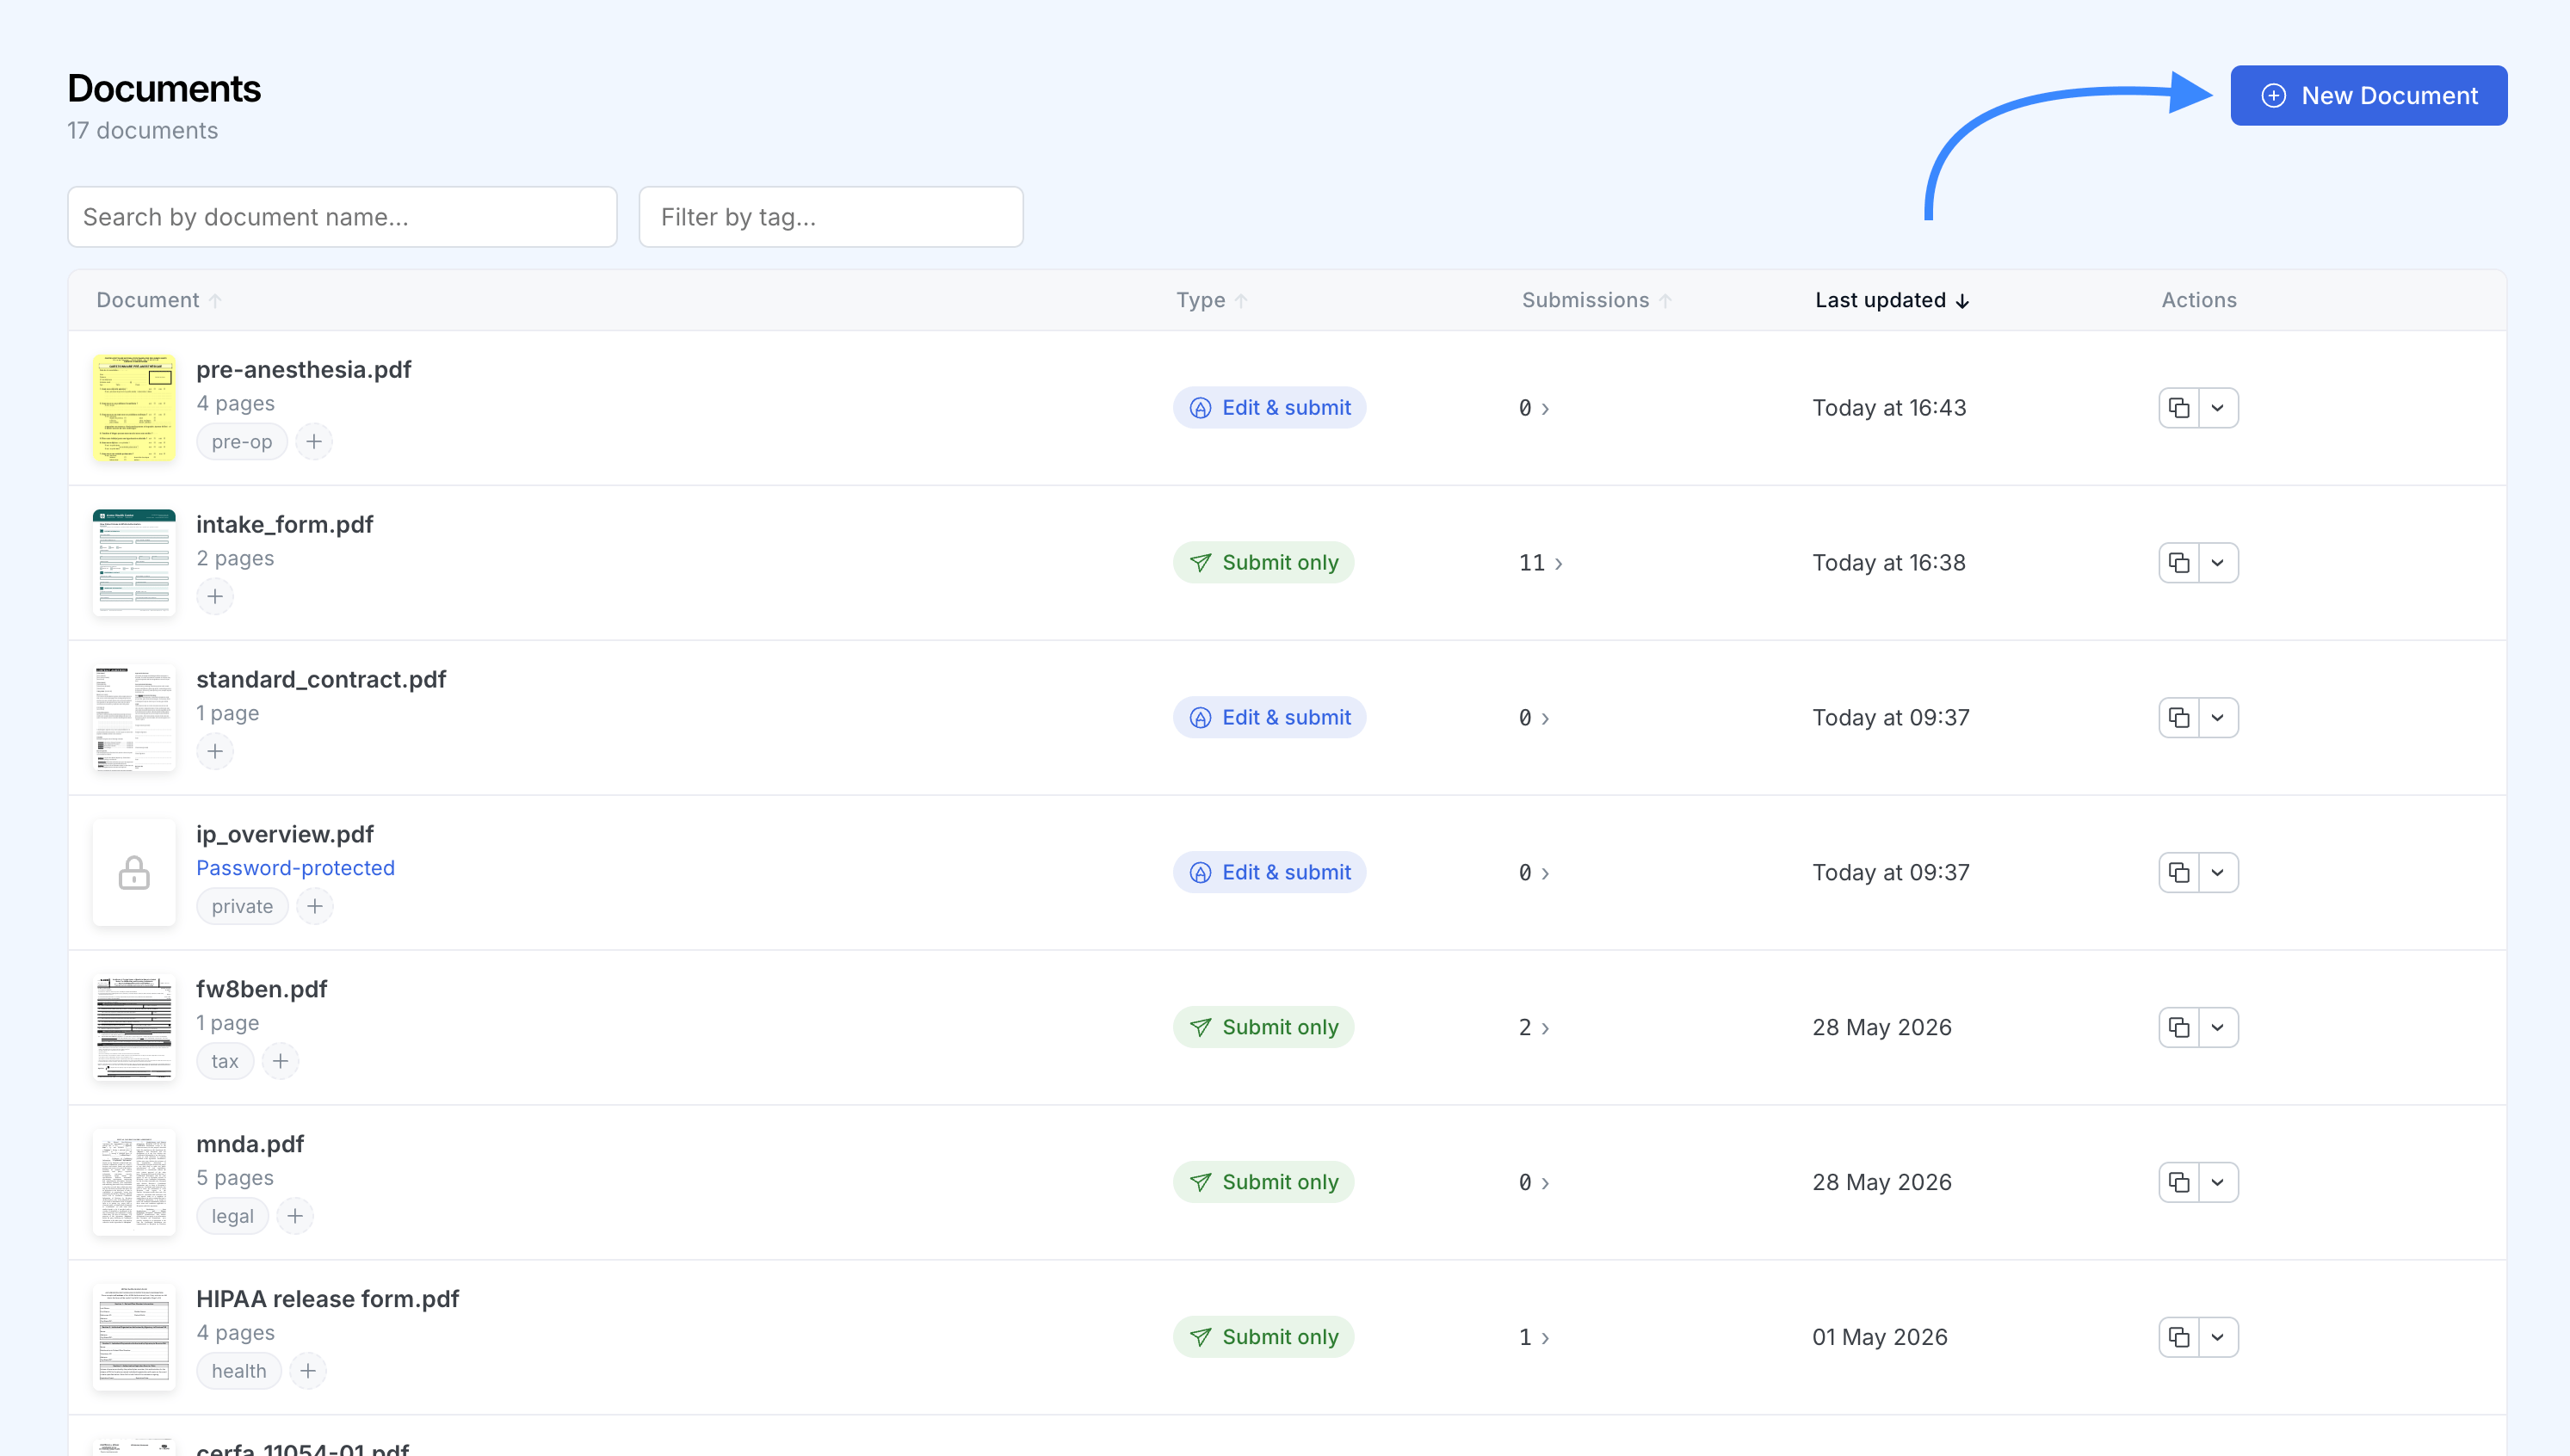Open the pre-anesthesia.pdf yellow thumbnail
The height and width of the screenshot is (1456, 2570).
click(x=134, y=408)
